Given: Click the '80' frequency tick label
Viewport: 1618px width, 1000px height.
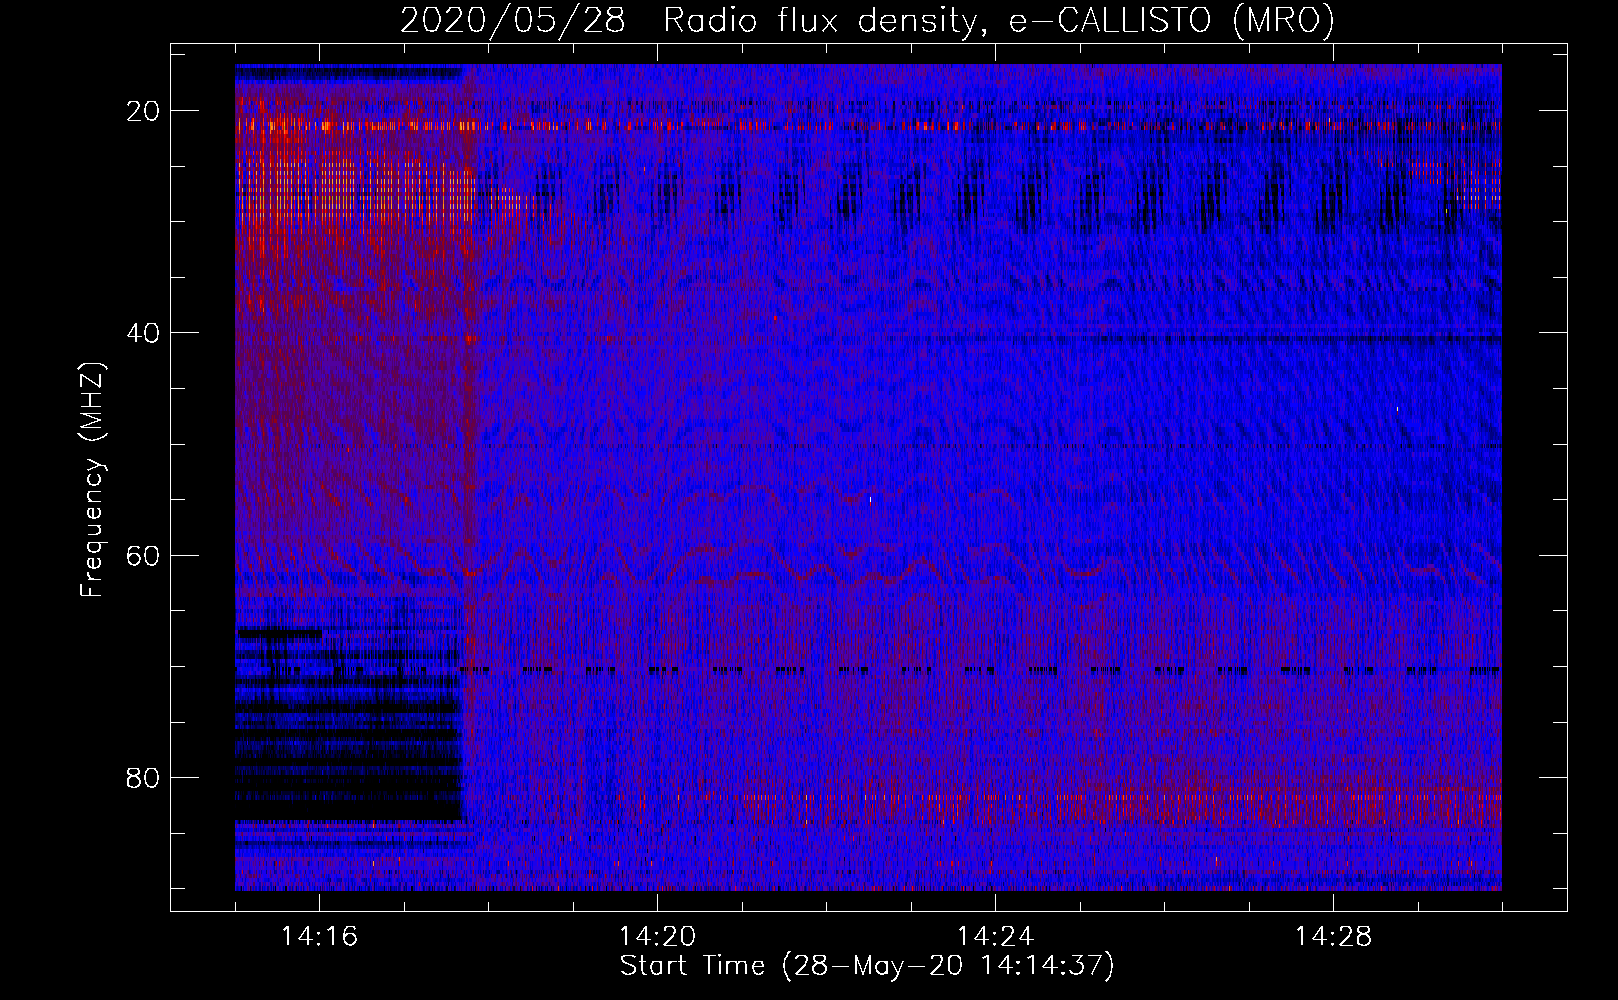Looking at the screenshot, I should tap(143, 777).
